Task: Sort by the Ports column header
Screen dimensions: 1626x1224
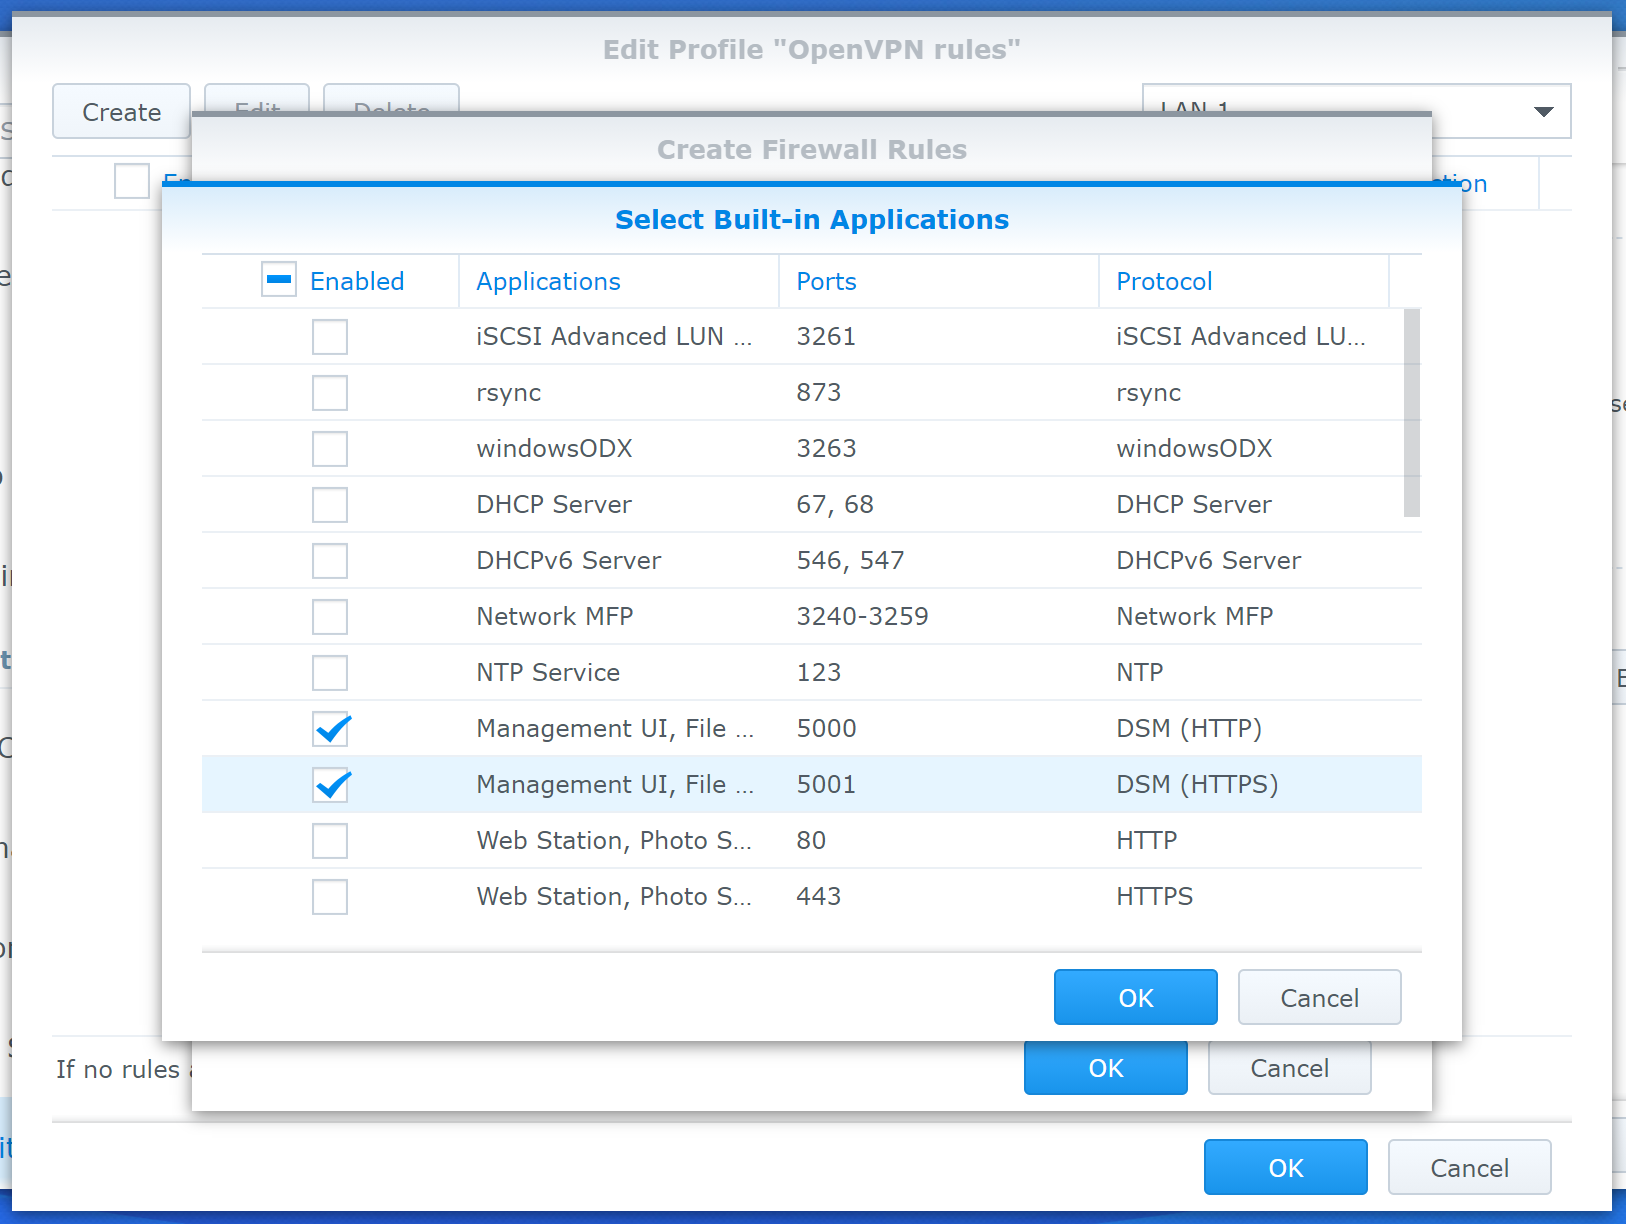Action: (826, 282)
